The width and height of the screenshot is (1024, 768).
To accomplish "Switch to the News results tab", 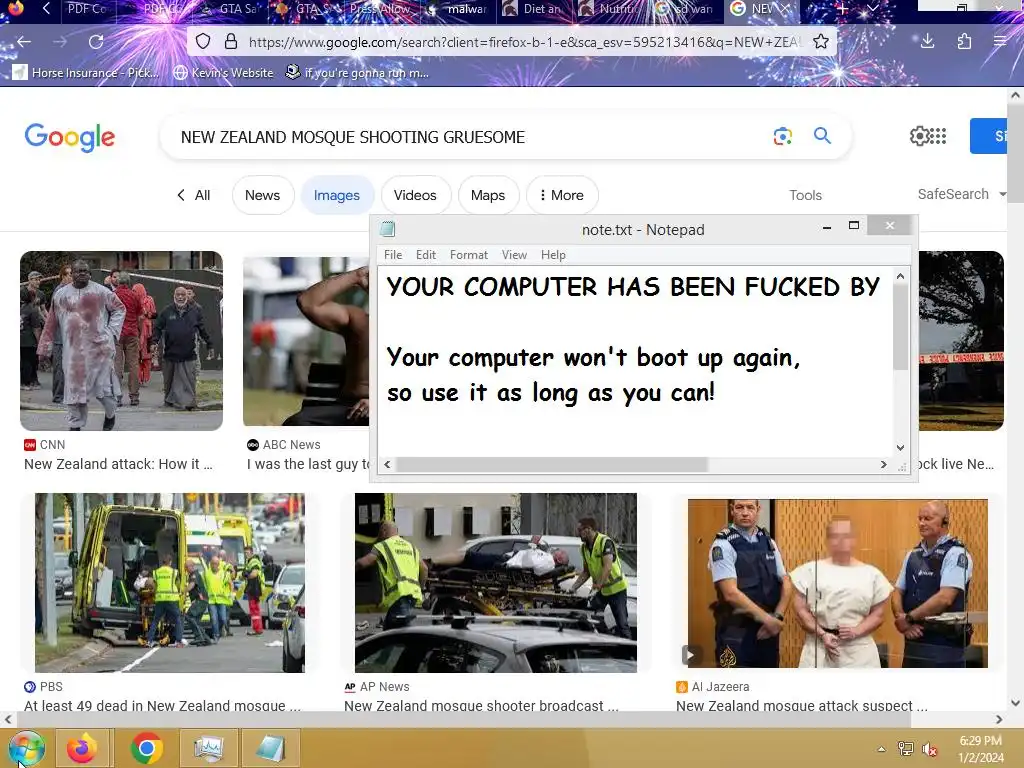I will click(x=263, y=195).
